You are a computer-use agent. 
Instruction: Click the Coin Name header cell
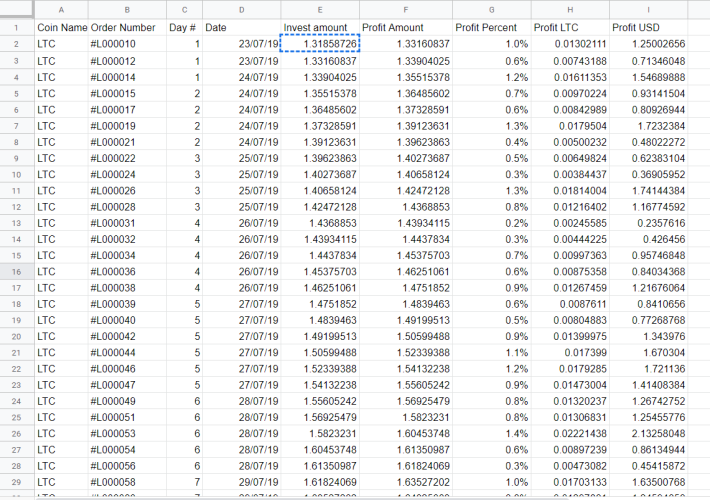[61, 28]
